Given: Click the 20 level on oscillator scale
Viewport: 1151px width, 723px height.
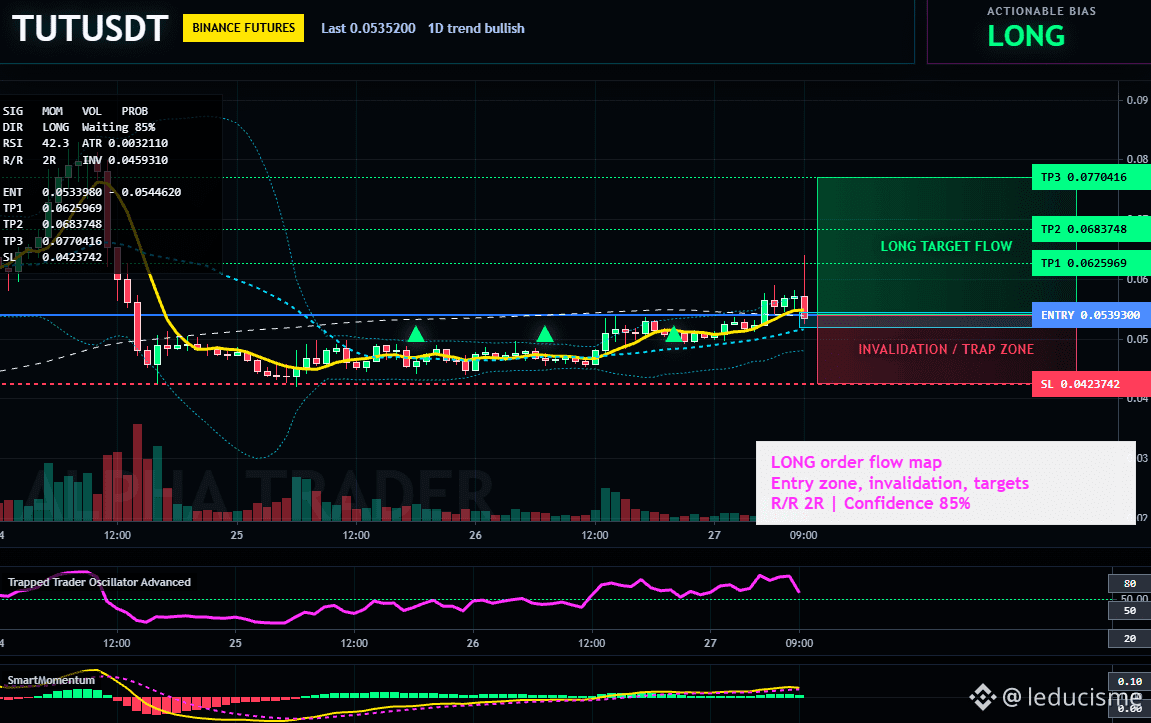Looking at the screenshot, I should 1130,639.
